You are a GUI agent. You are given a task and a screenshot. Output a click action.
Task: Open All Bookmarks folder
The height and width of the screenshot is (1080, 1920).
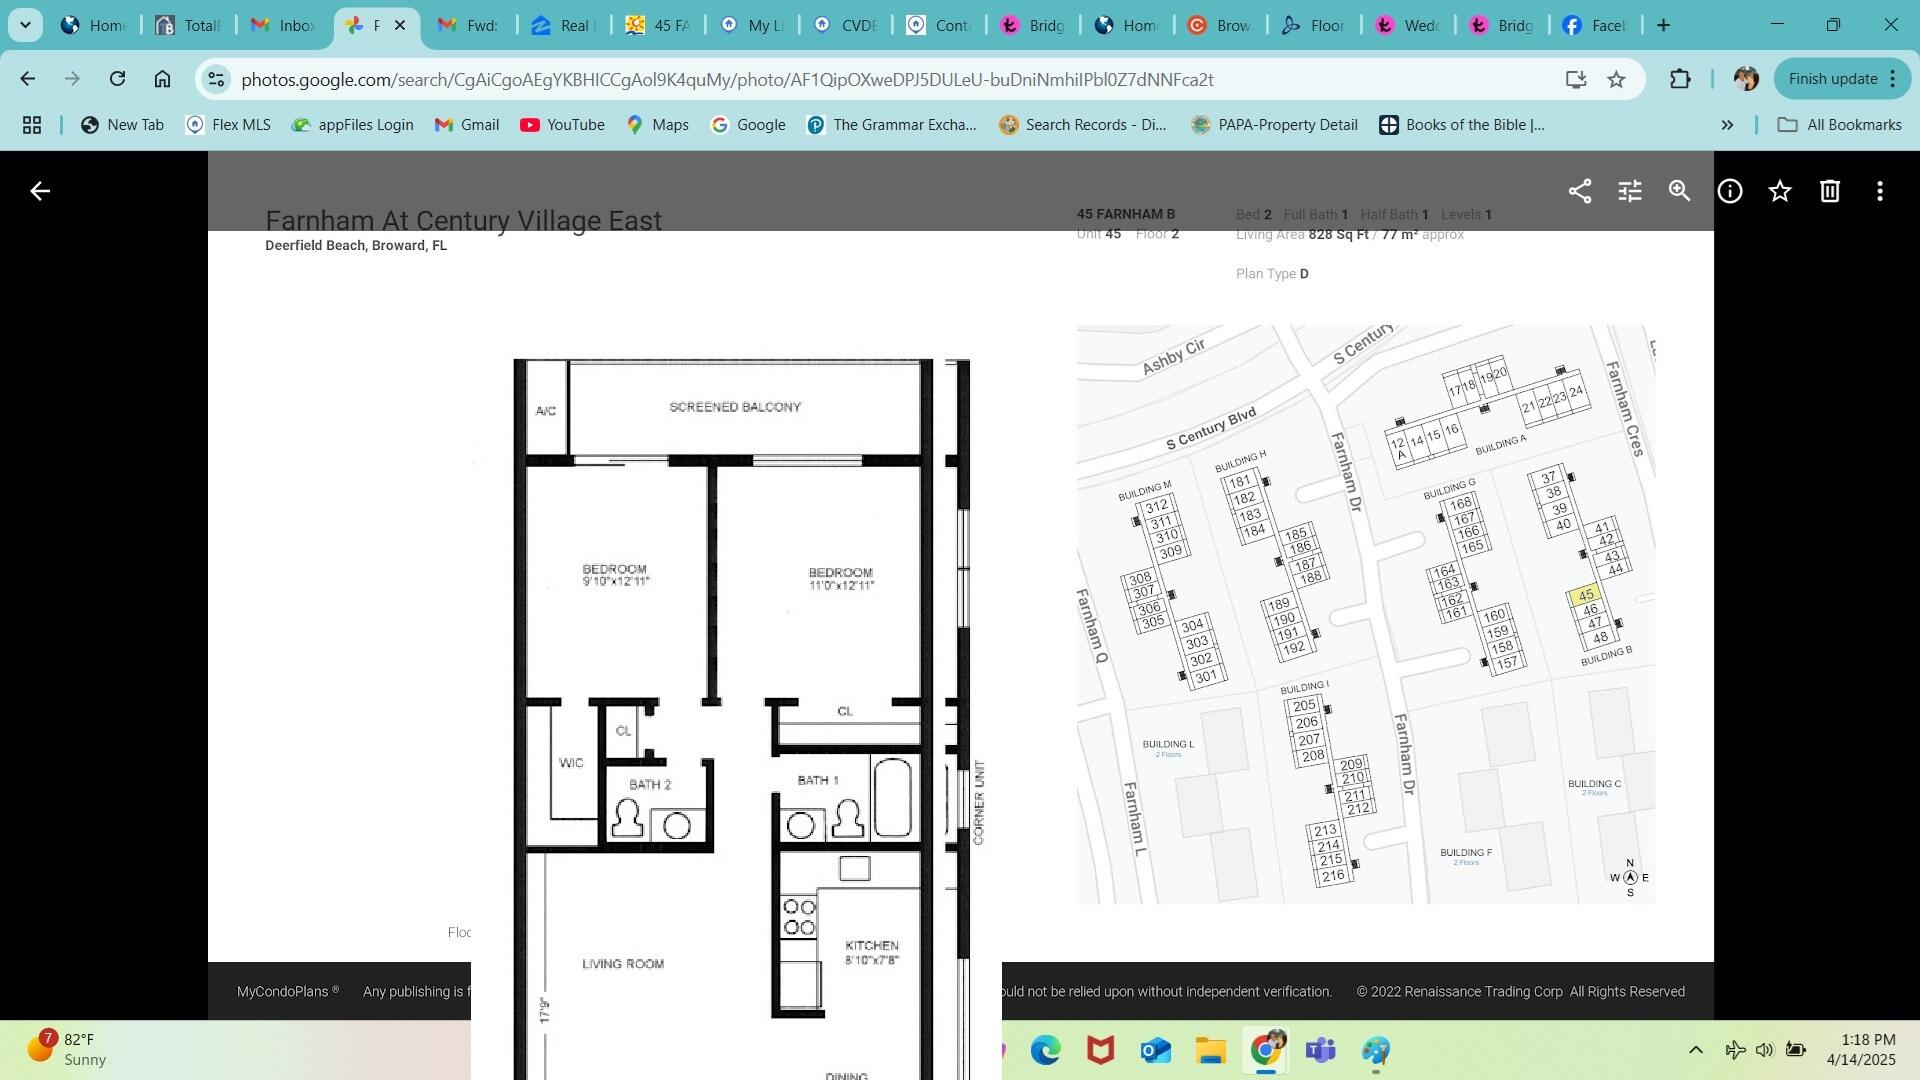[1839, 125]
